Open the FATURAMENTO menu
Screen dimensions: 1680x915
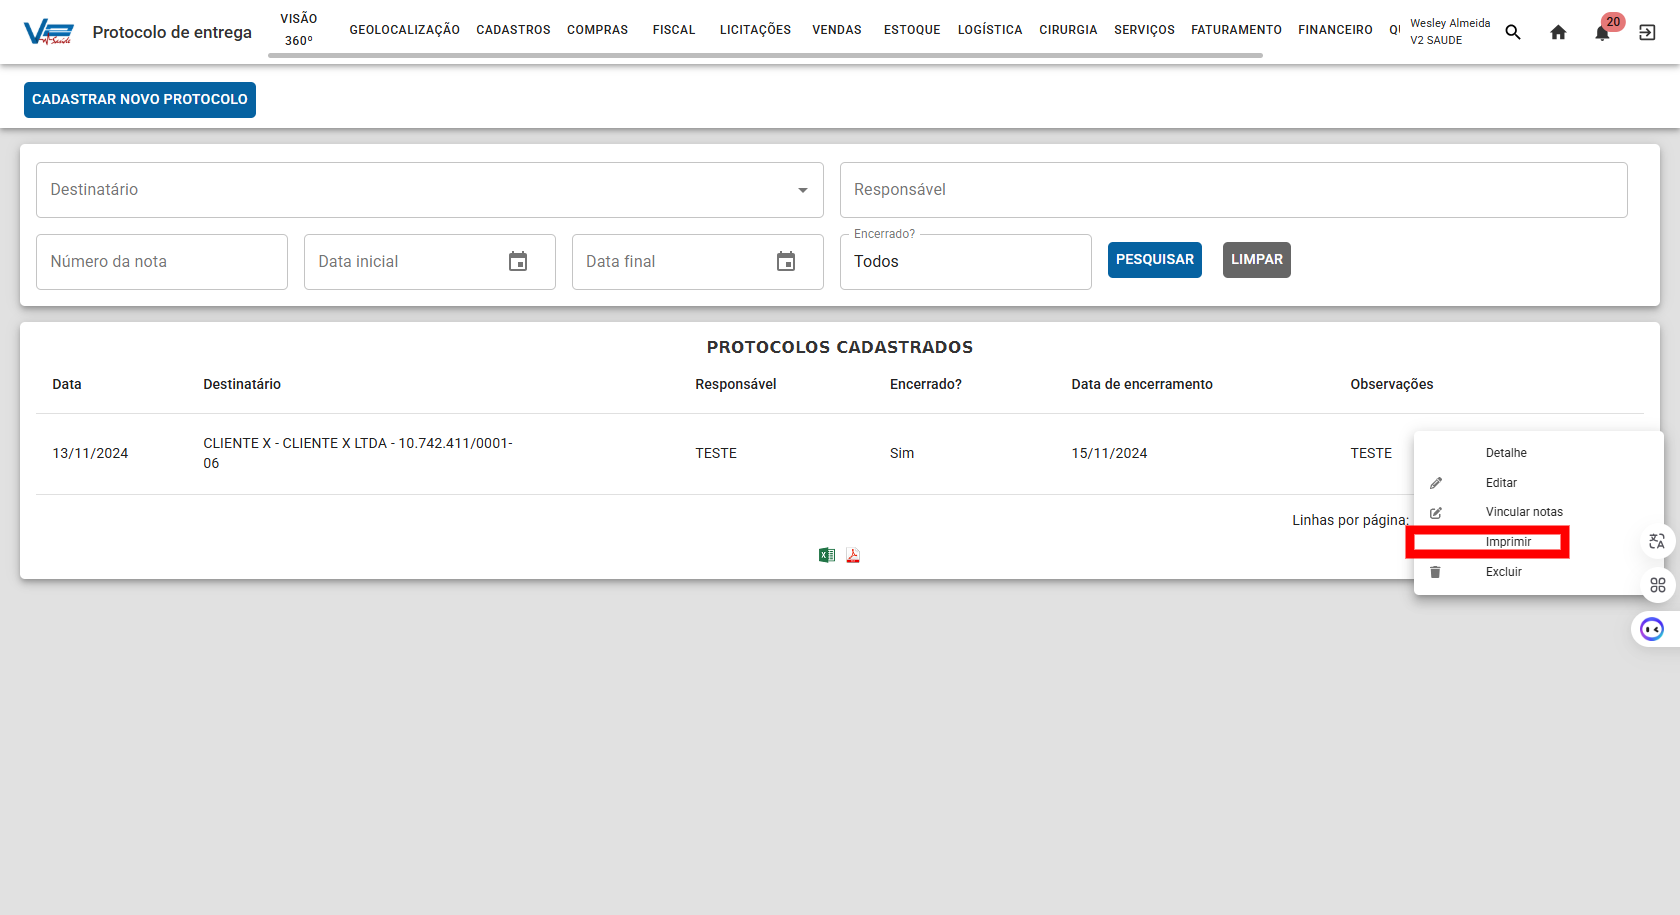(1236, 30)
